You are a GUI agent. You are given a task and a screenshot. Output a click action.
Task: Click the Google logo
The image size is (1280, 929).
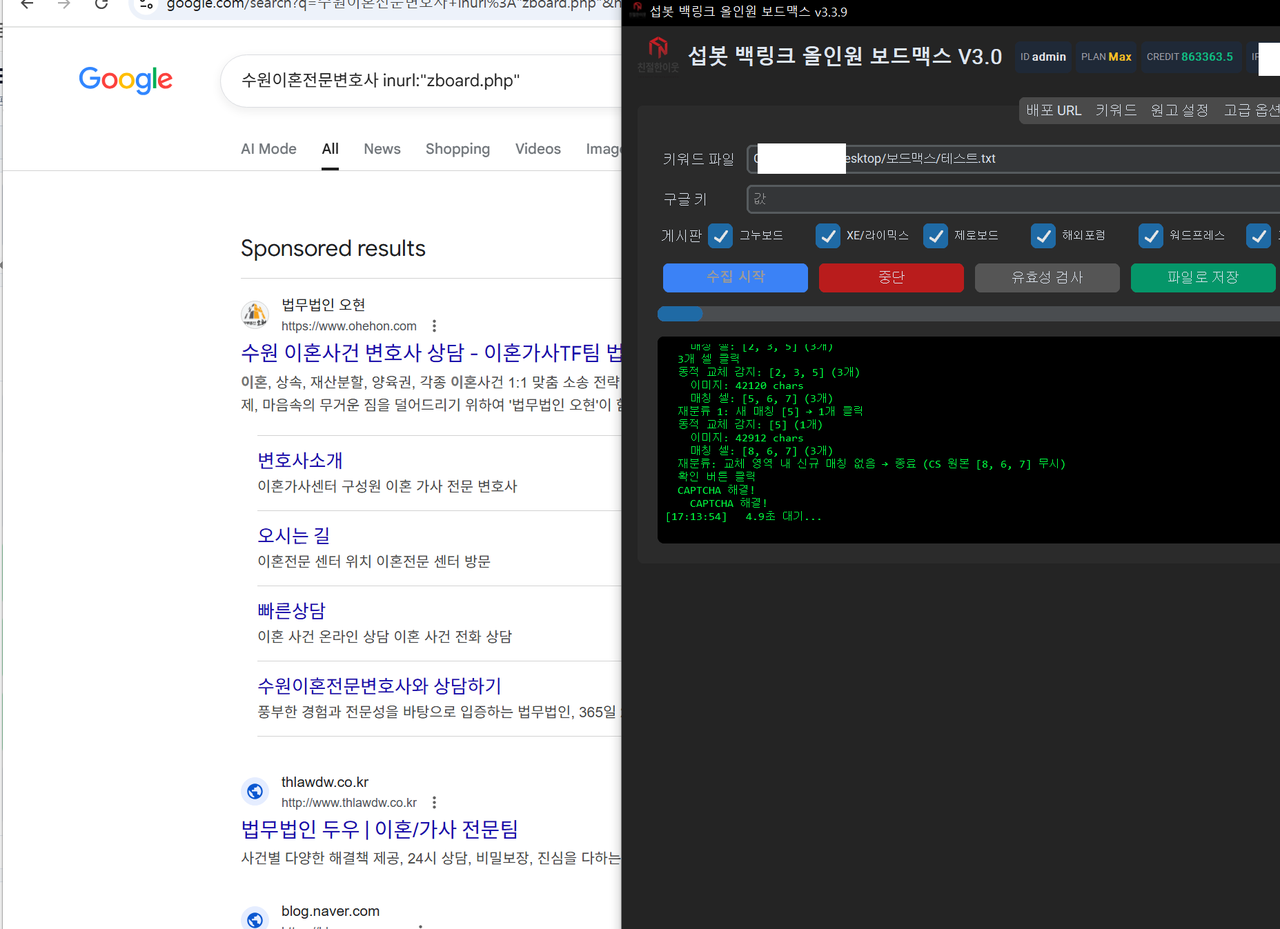(x=126, y=80)
